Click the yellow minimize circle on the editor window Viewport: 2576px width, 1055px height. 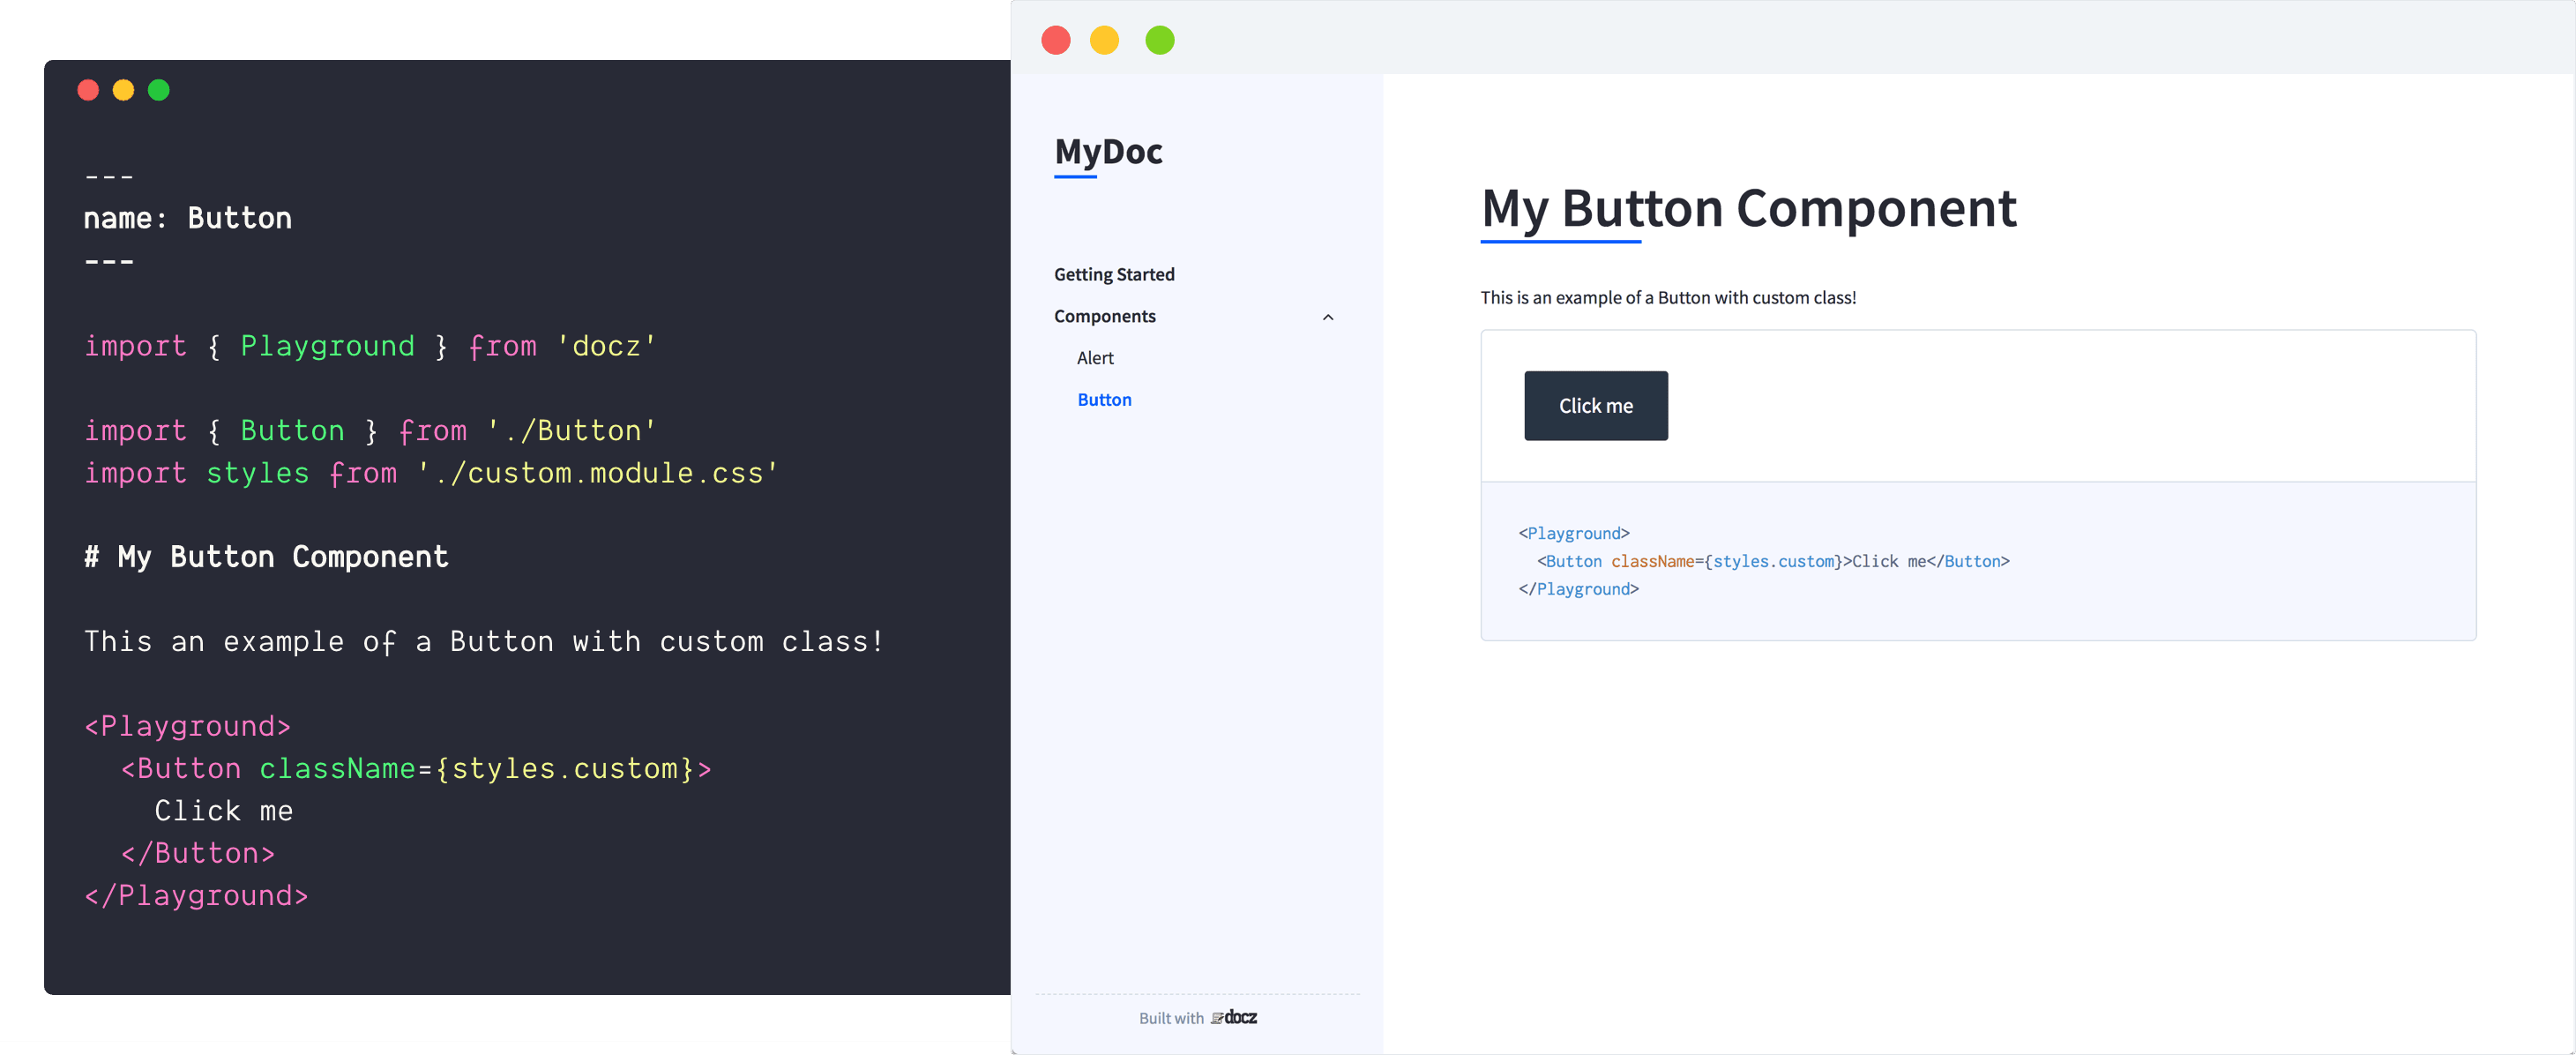coord(124,90)
